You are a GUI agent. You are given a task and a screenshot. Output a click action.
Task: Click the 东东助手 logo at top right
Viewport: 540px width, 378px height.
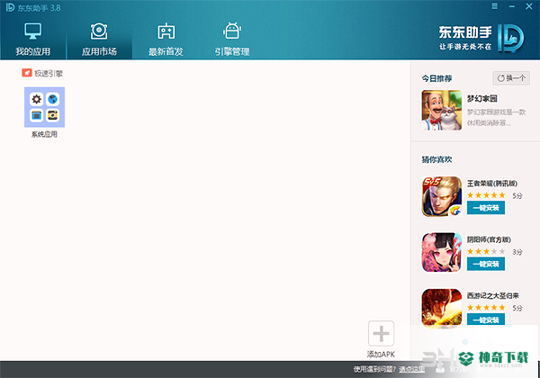pyautogui.click(x=481, y=38)
